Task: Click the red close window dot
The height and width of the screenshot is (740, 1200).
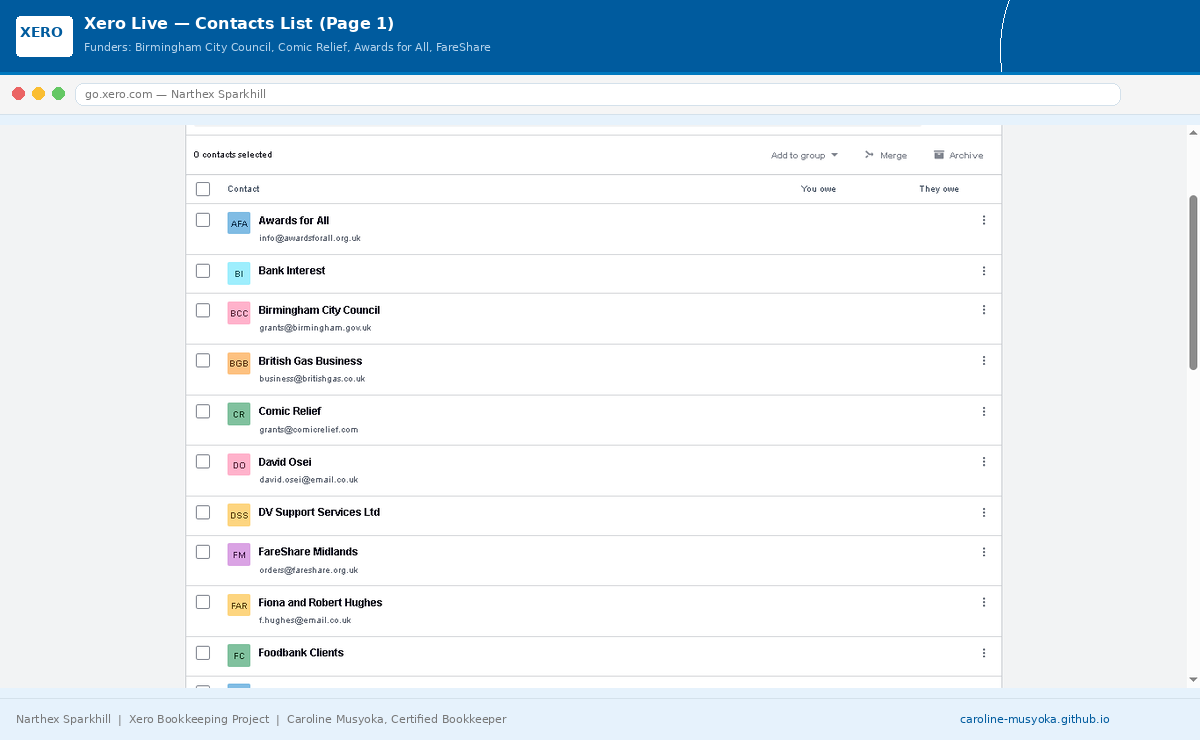Action: coord(18,94)
